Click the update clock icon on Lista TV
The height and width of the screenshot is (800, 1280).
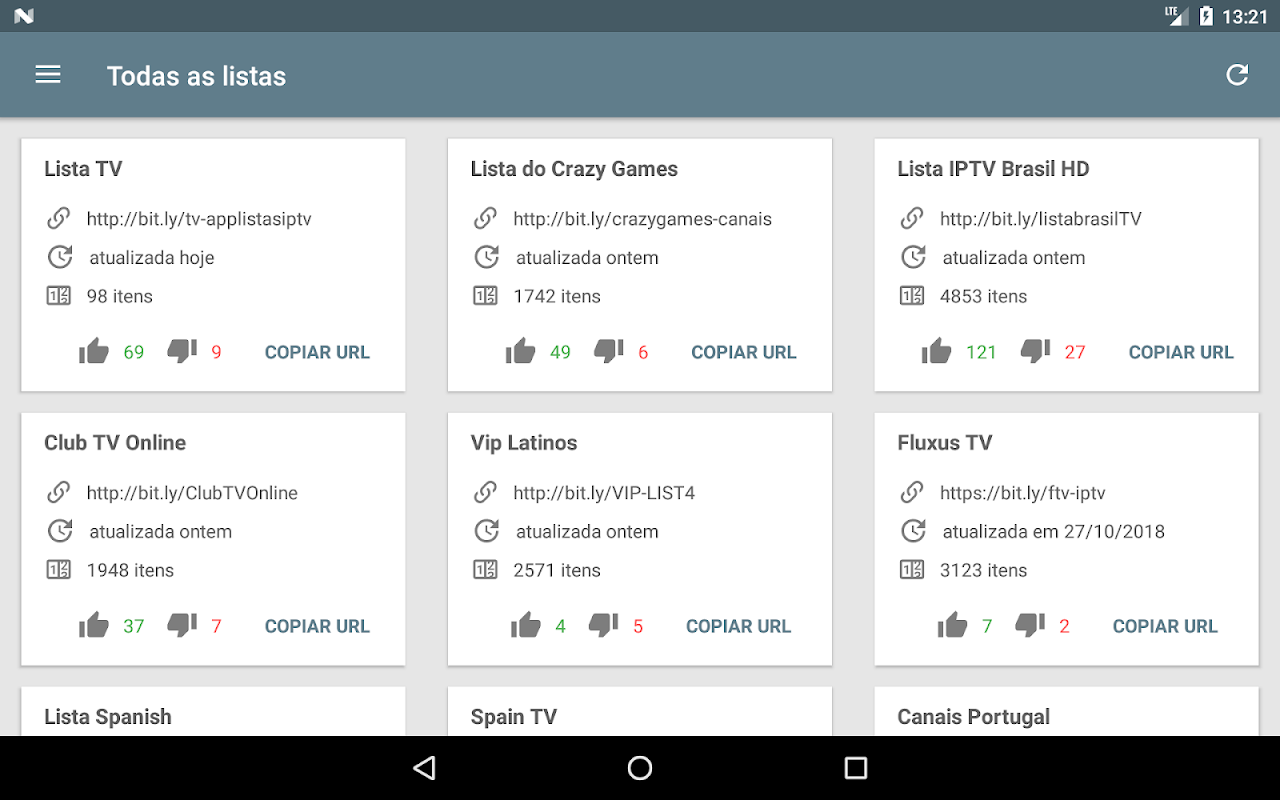60,257
